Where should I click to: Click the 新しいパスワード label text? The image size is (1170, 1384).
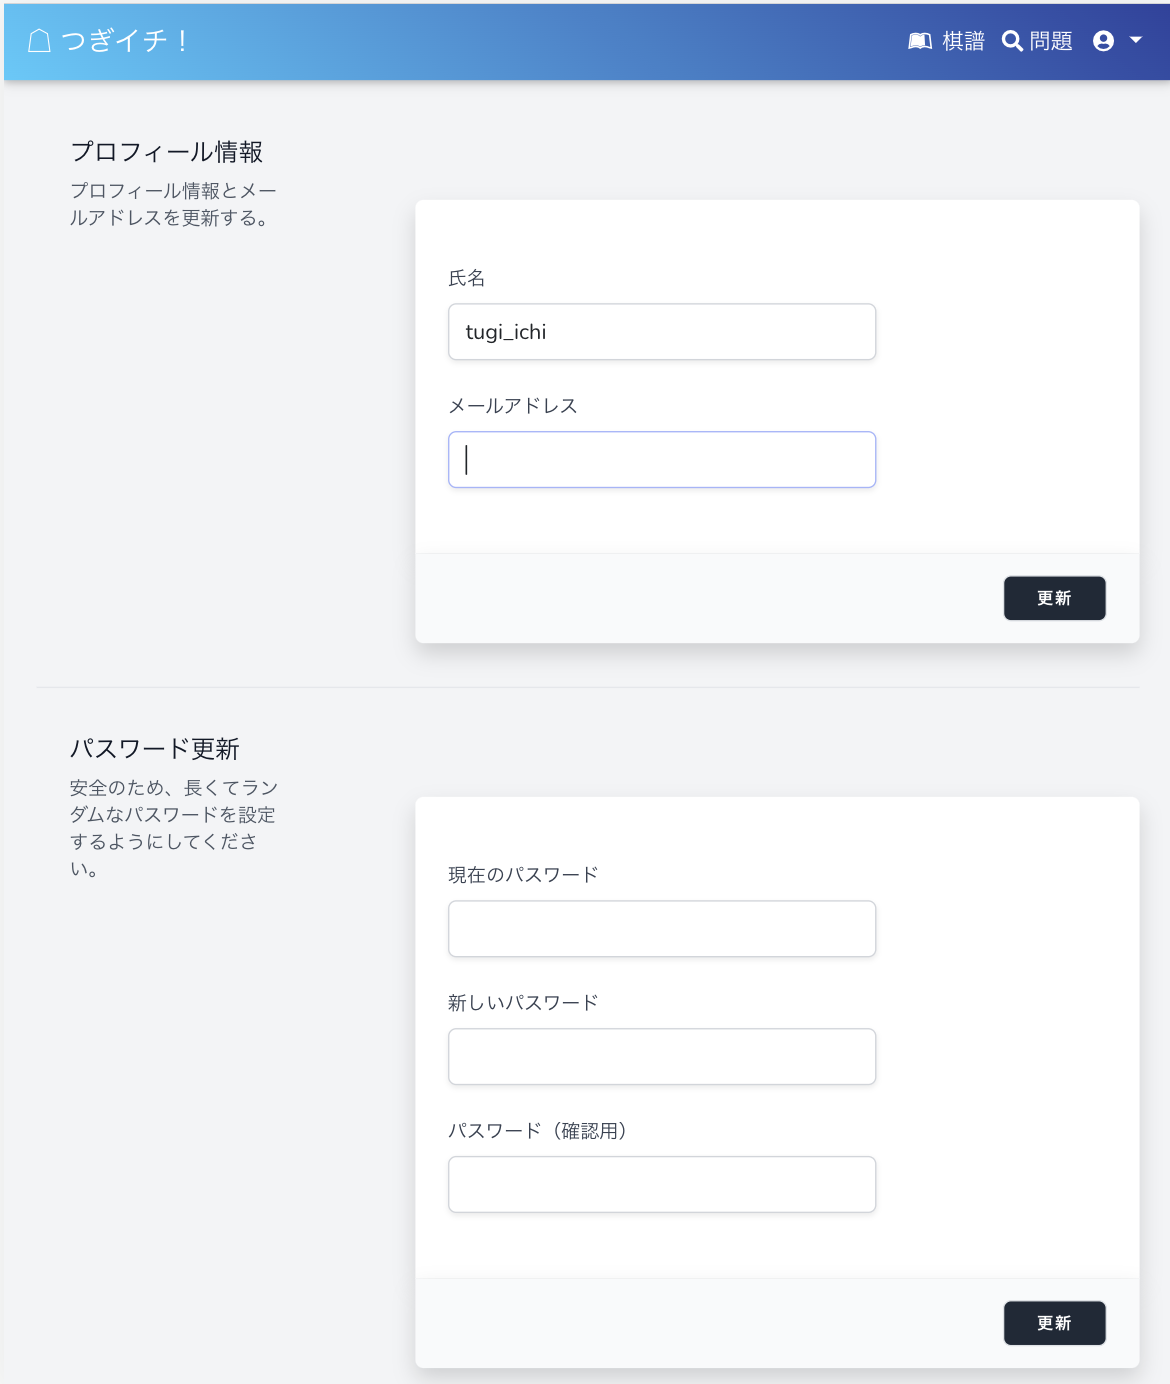(523, 1003)
